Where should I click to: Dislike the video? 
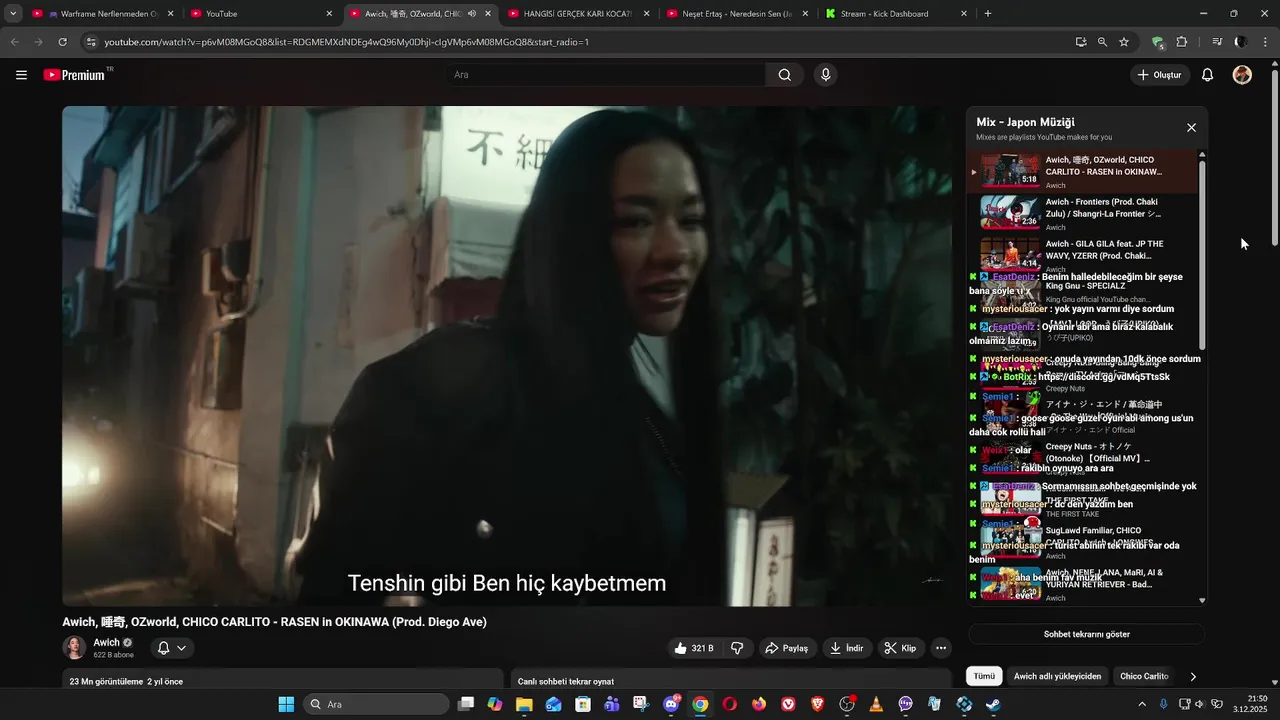pyautogui.click(x=737, y=648)
